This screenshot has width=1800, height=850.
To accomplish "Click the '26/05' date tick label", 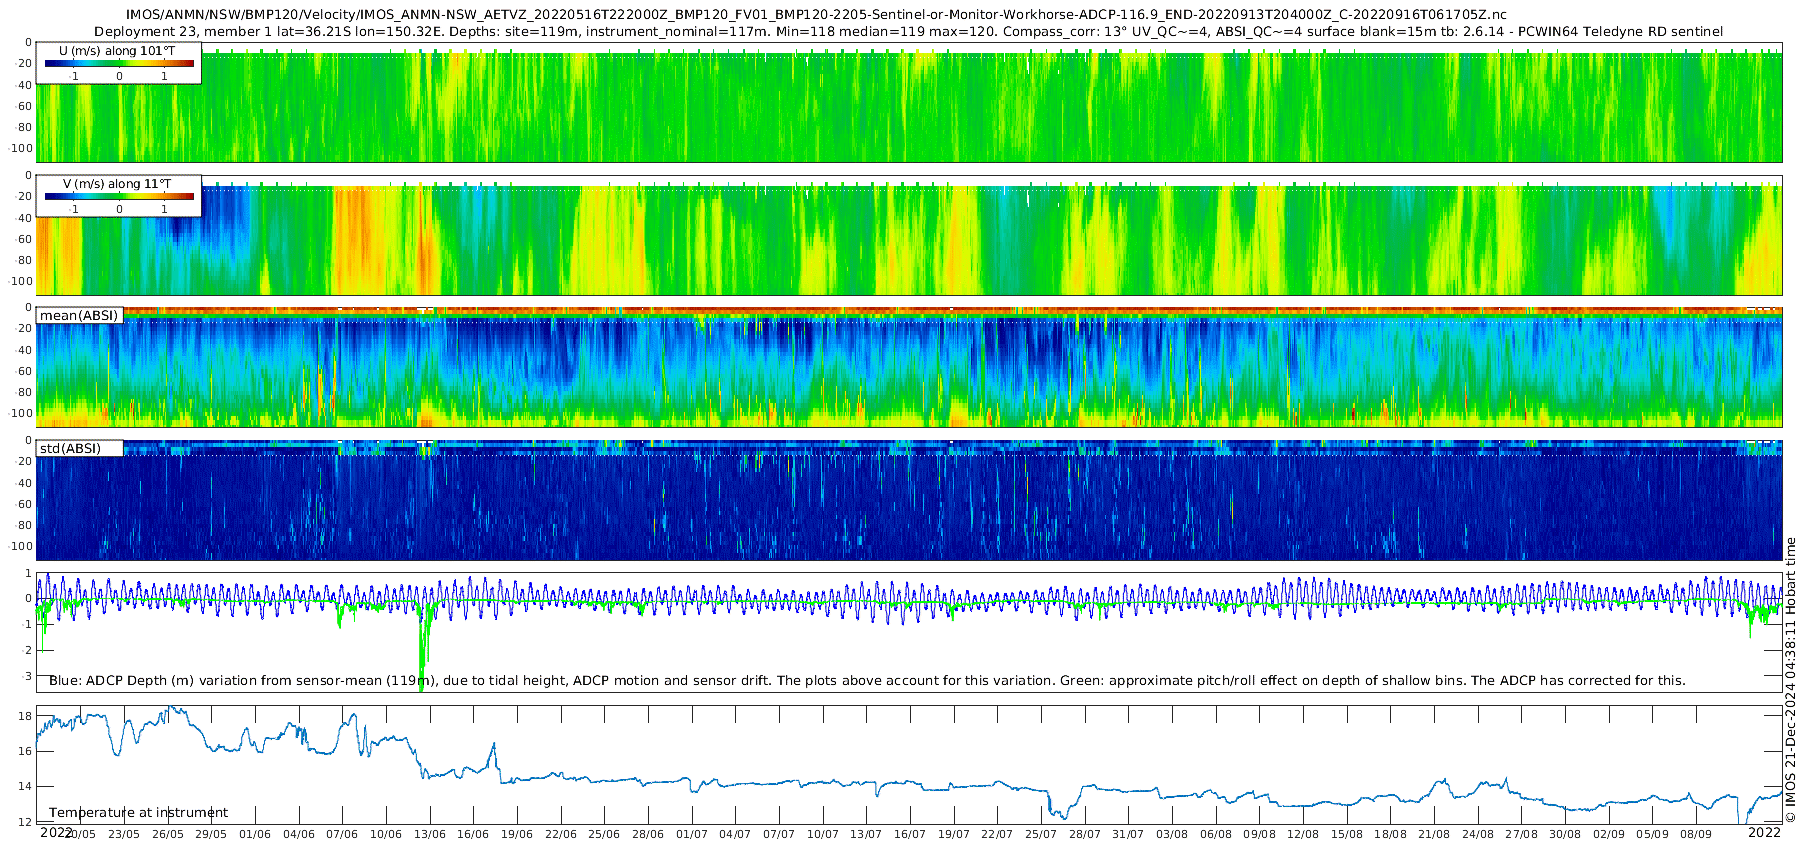I will tap(167, 834).
